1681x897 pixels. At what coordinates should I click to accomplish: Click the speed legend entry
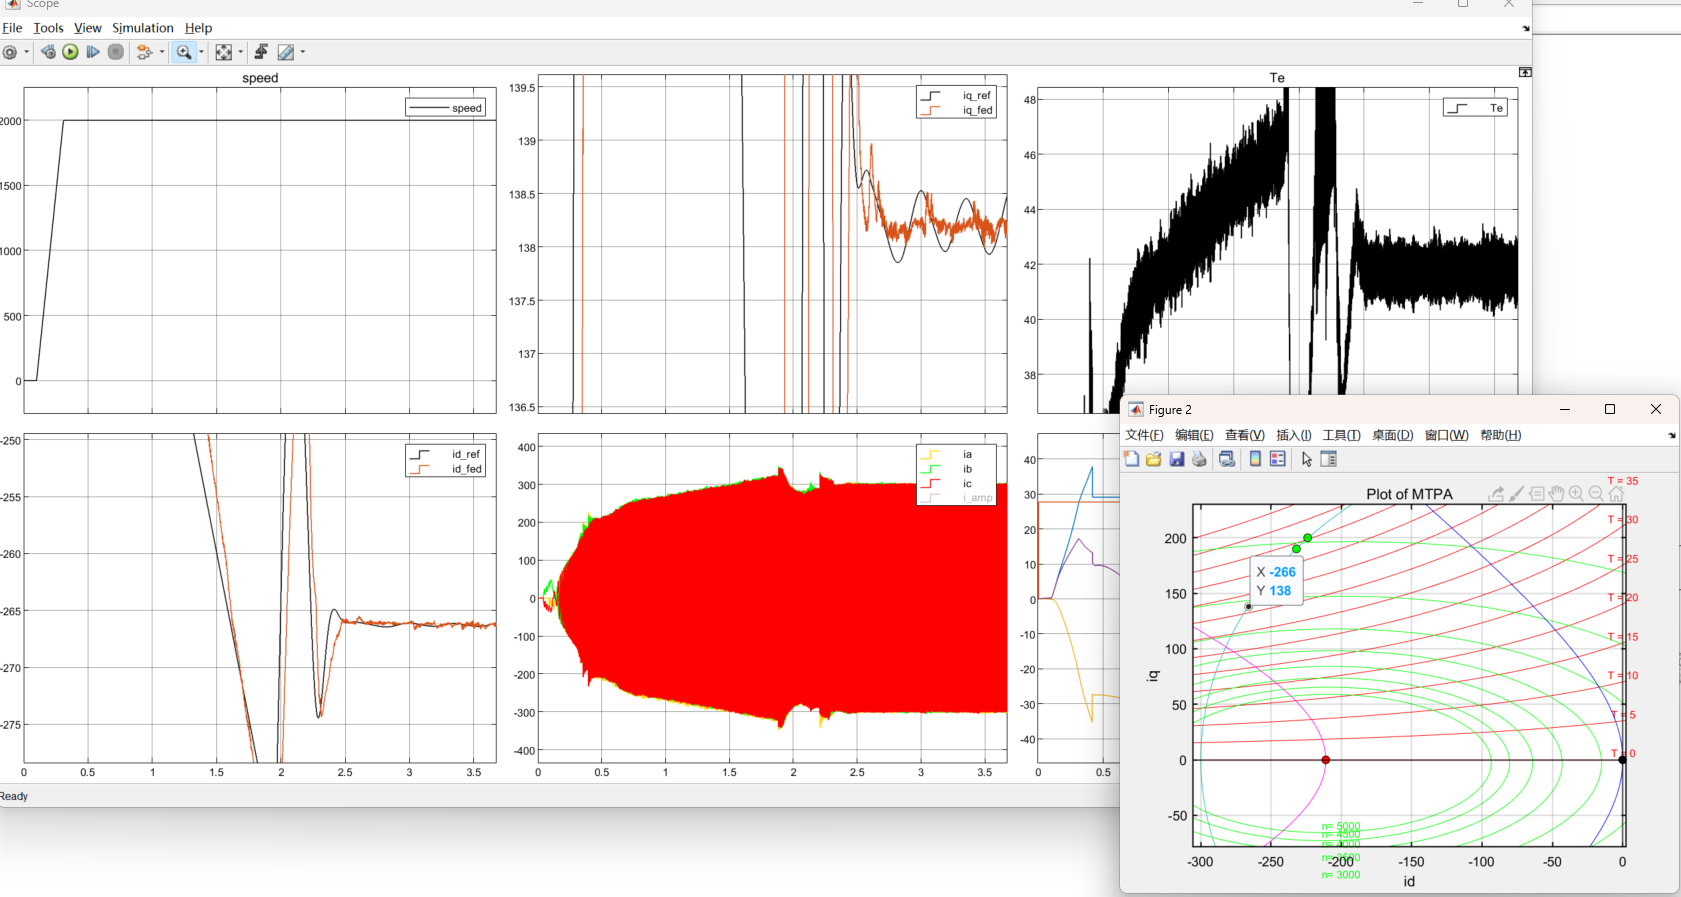point(446,108)
